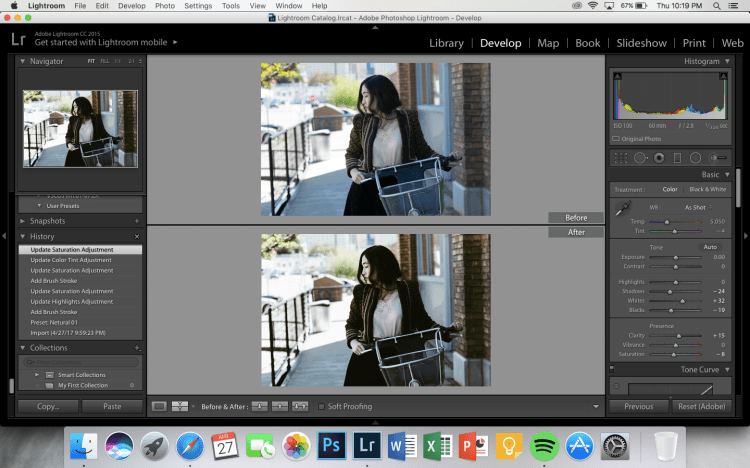Image resolution: width=750 pixels, height=468 pixels.
Task: Switch to the Library module
Action: coord(446,43)
